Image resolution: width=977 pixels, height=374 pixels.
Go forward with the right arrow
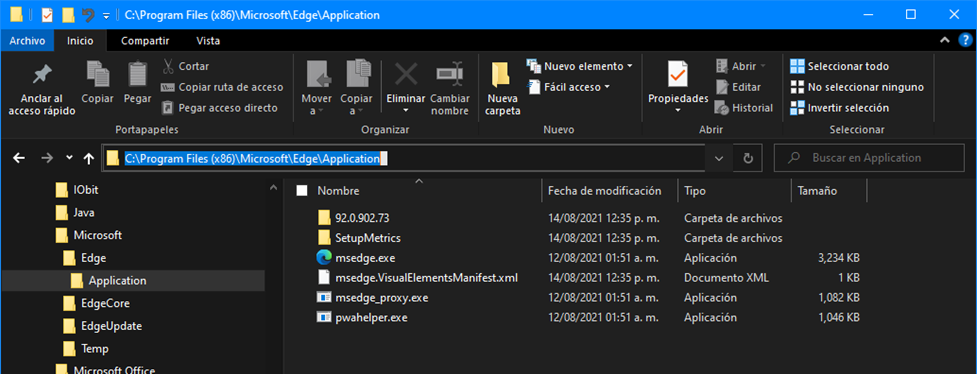click(x=47, y=158)
